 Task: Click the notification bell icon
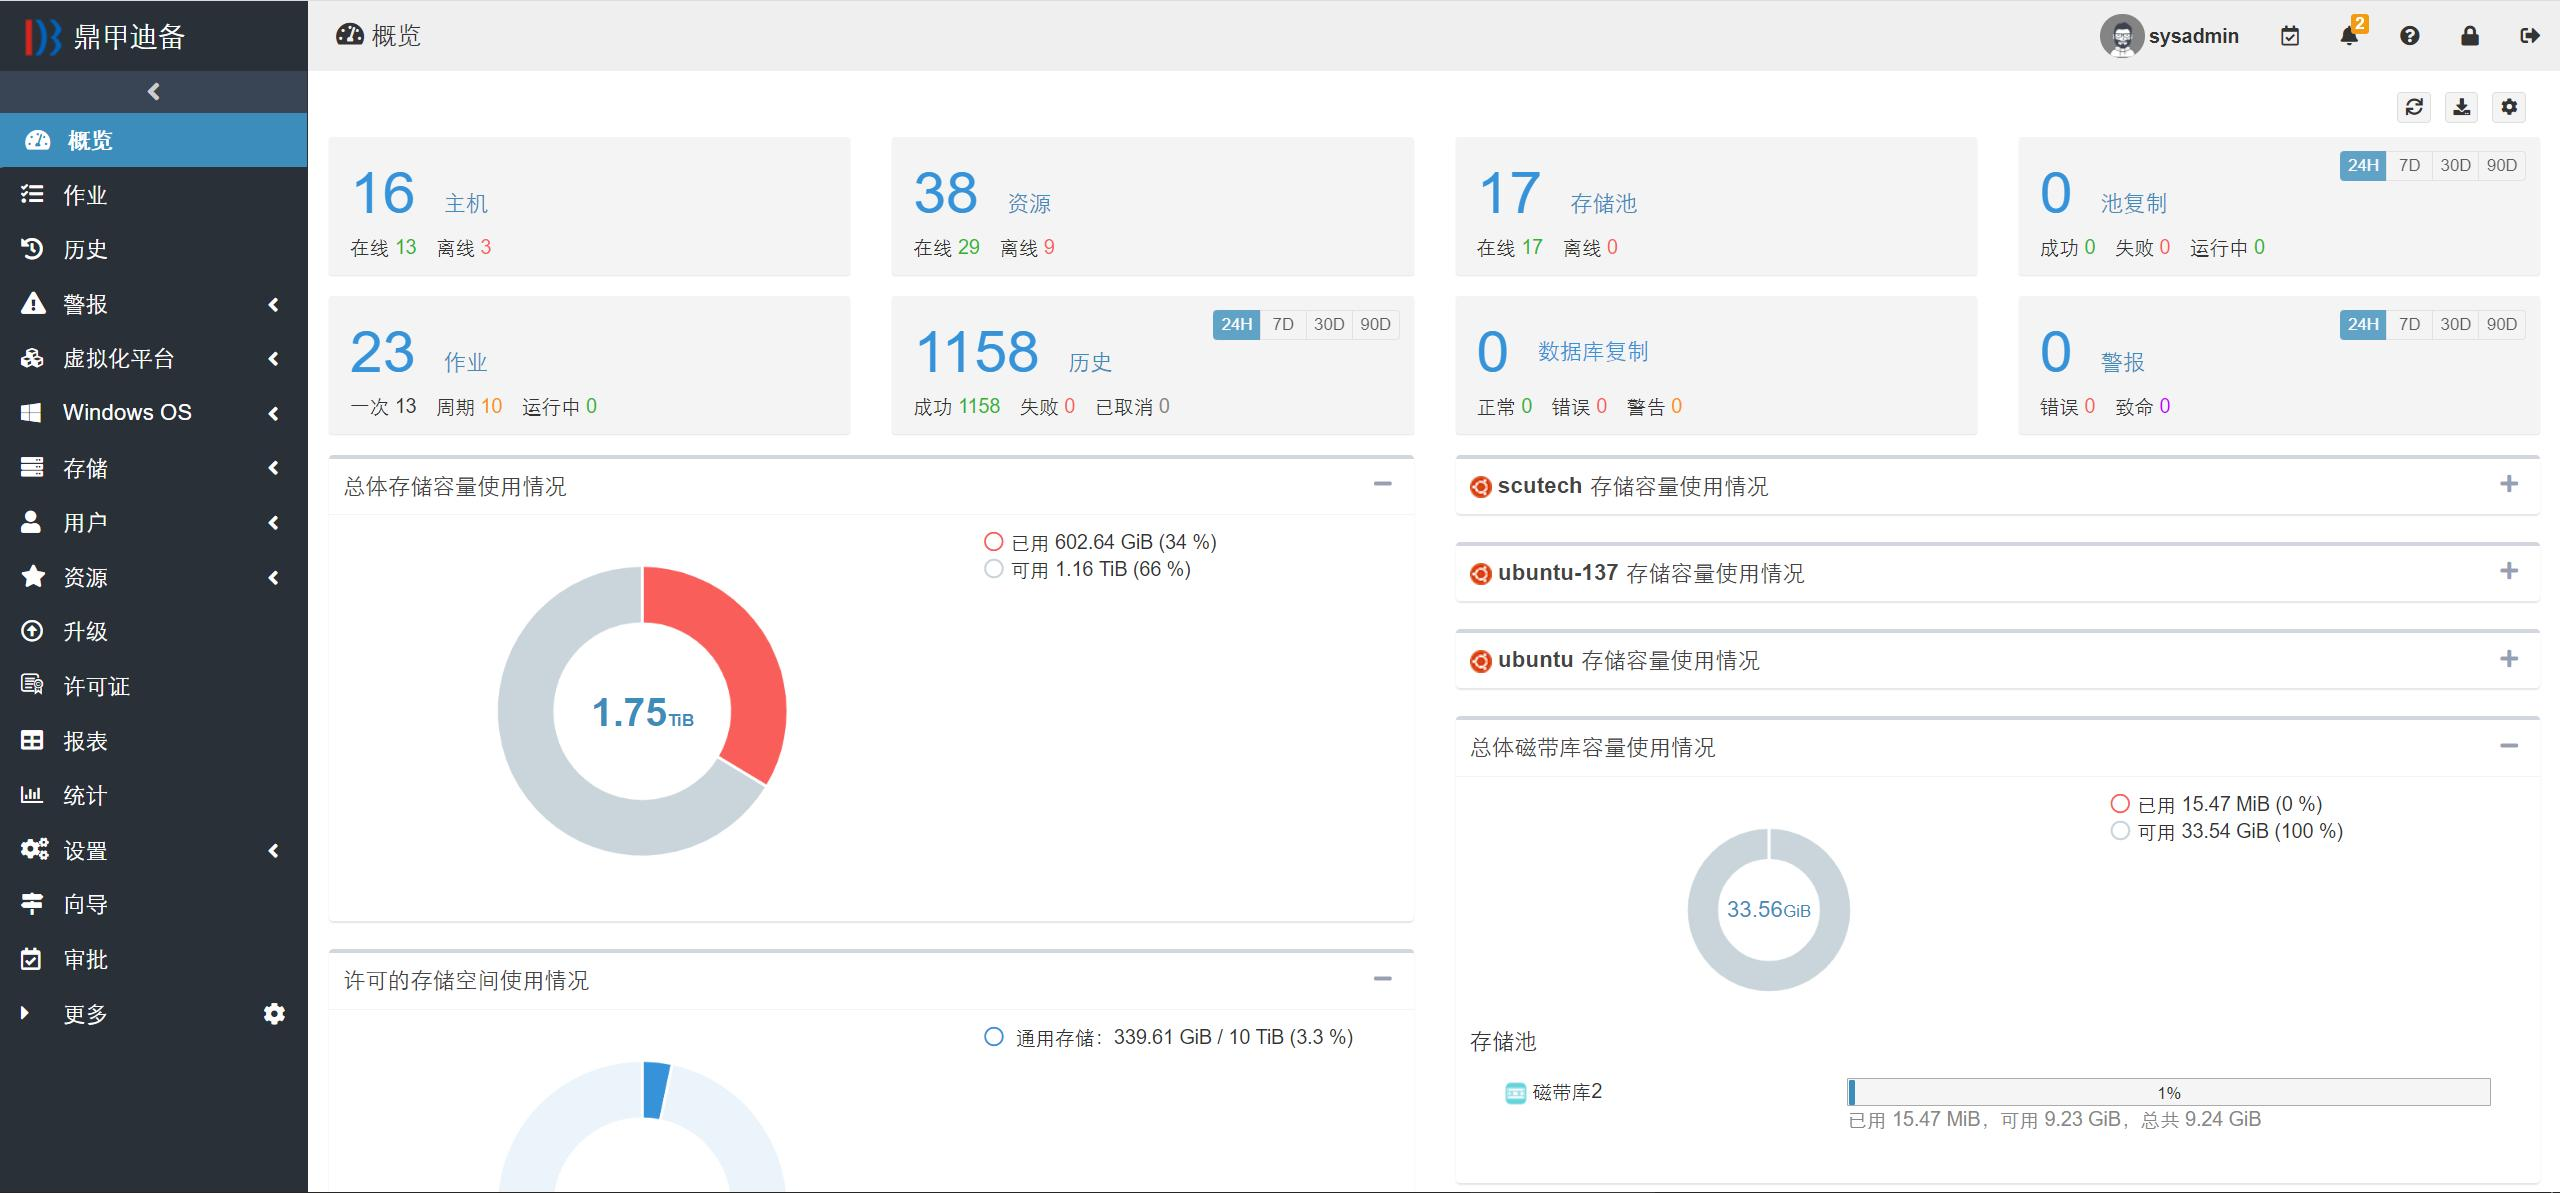click(x=2349, y=37)
